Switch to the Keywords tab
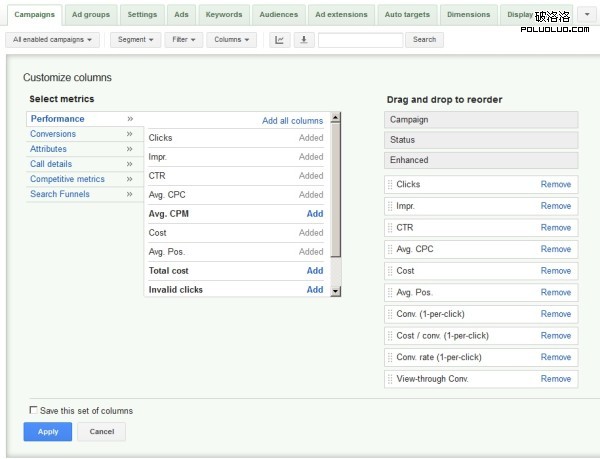The width and height of the screenshot is (600, 459). coord(223,15)
